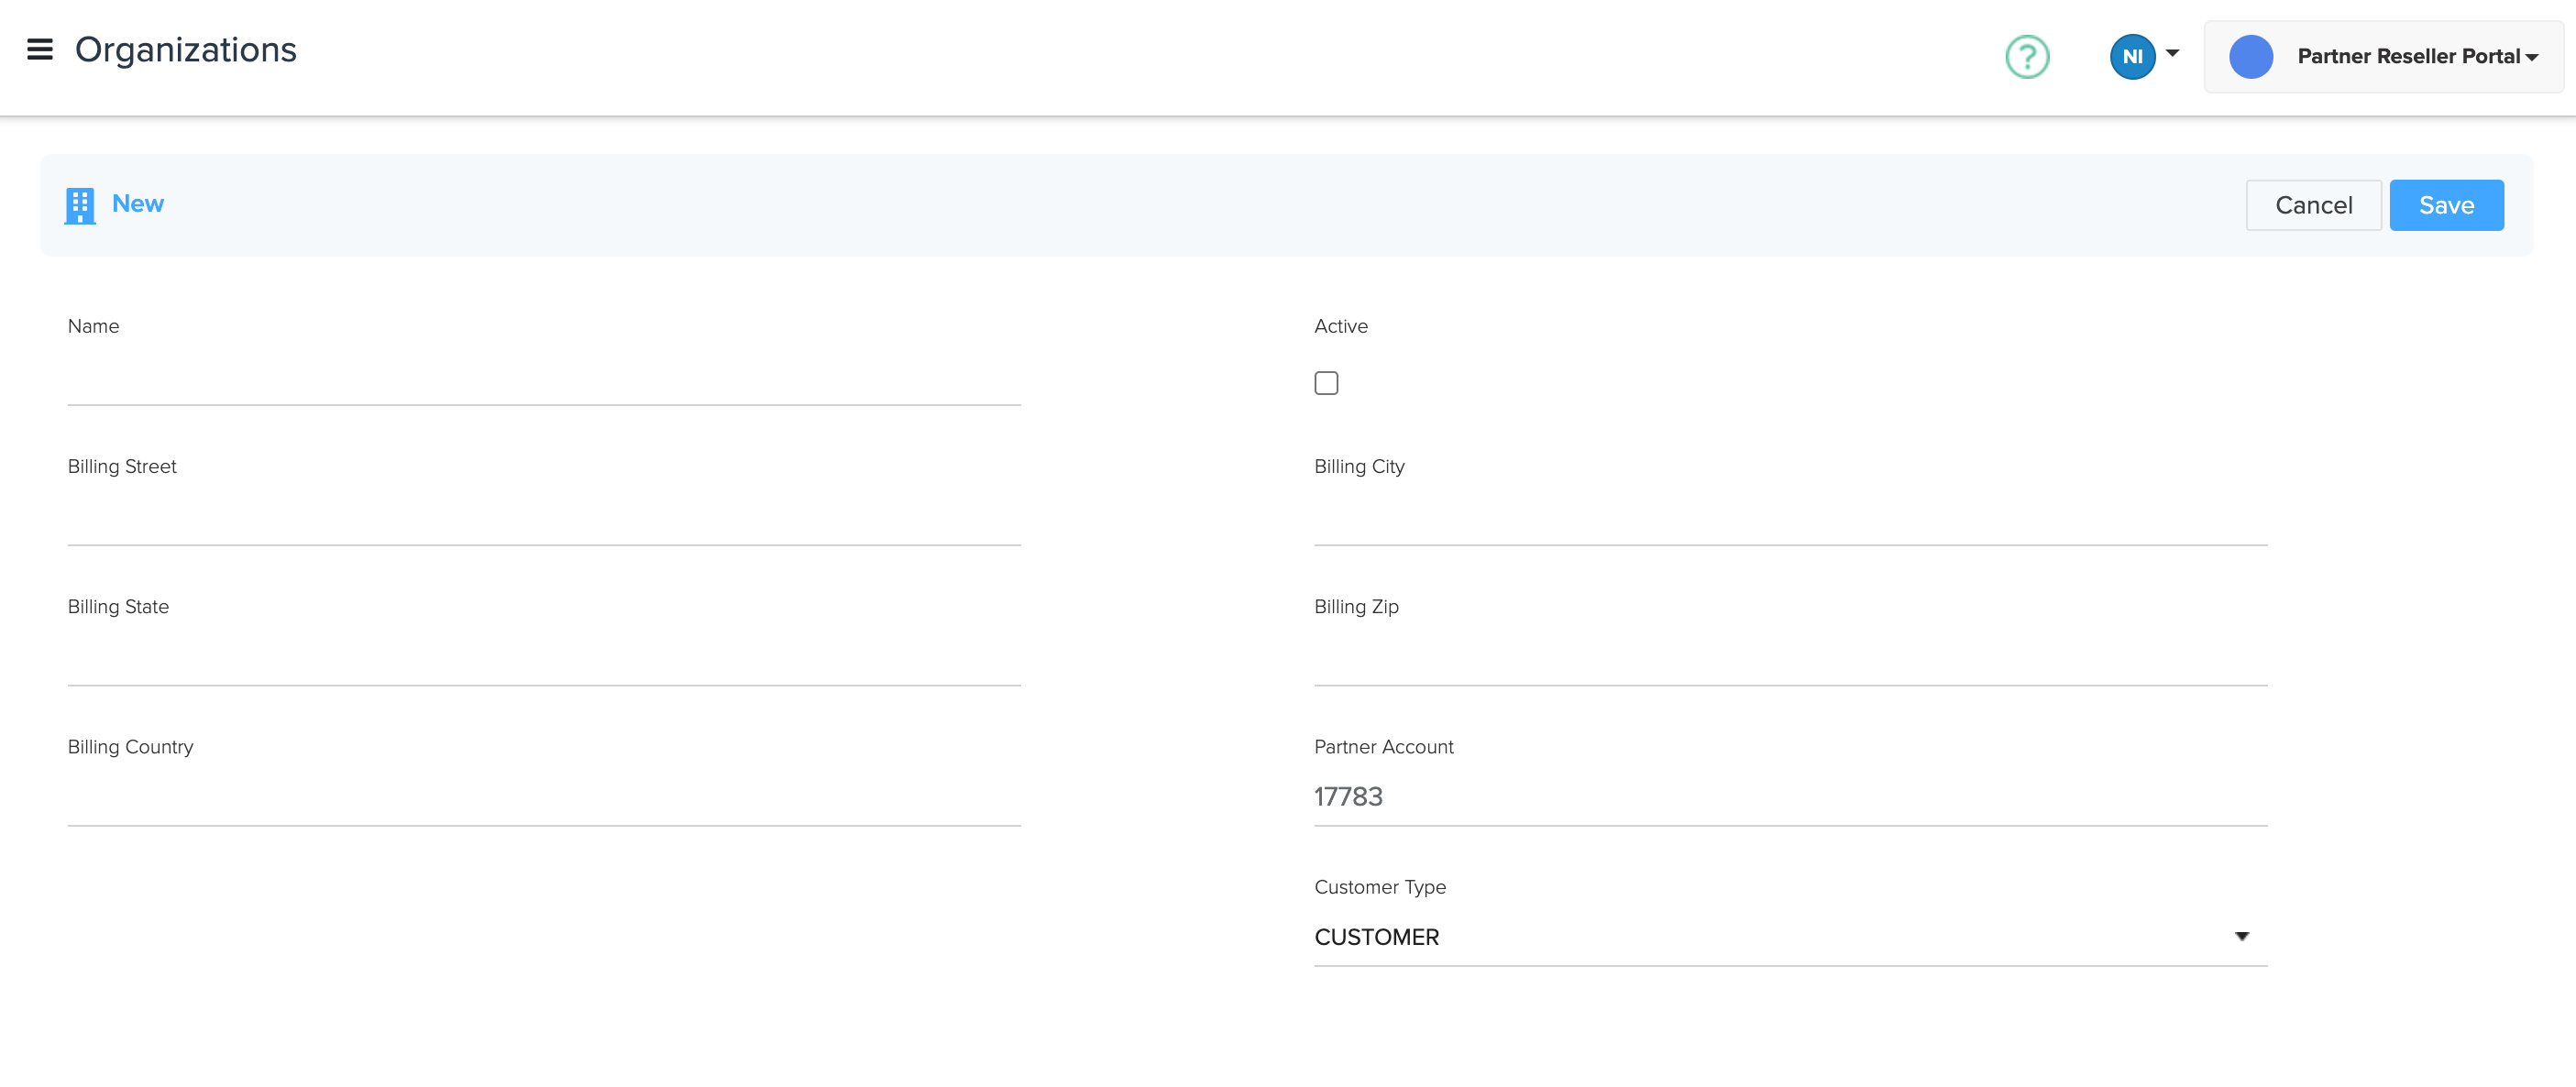Select the Billing City field

[1789, 519]
